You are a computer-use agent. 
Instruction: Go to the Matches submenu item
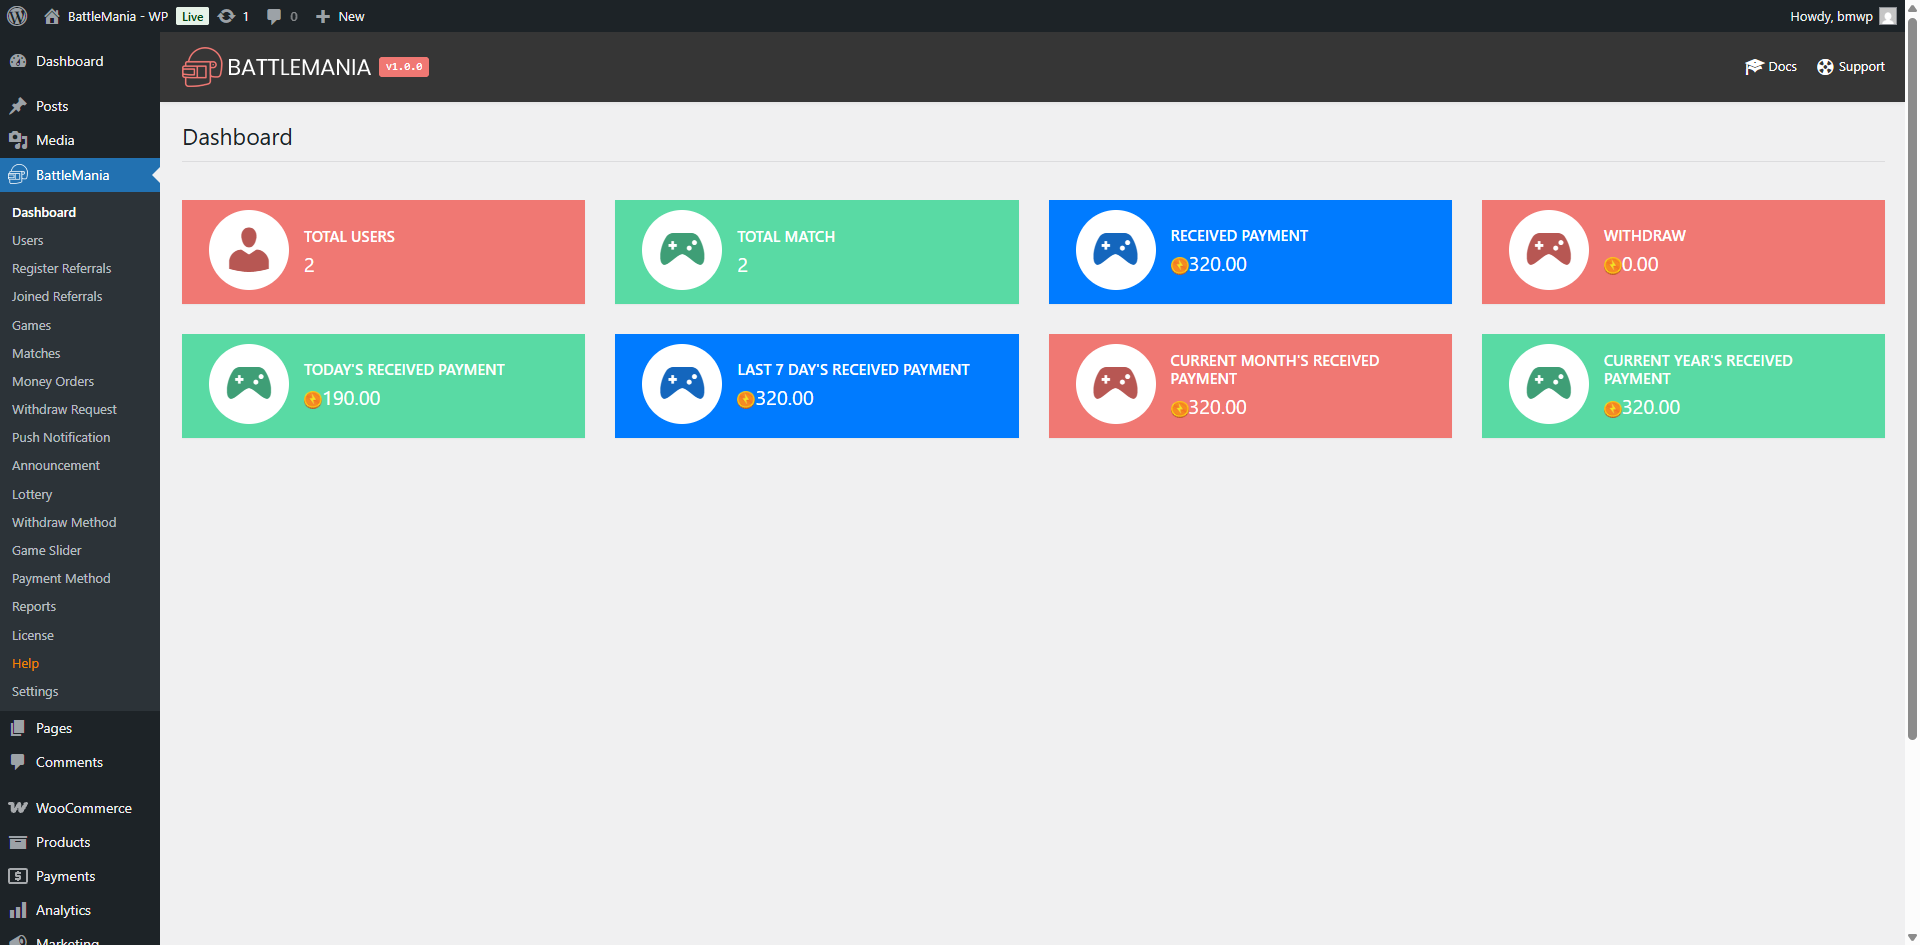(x=36, y=354)
